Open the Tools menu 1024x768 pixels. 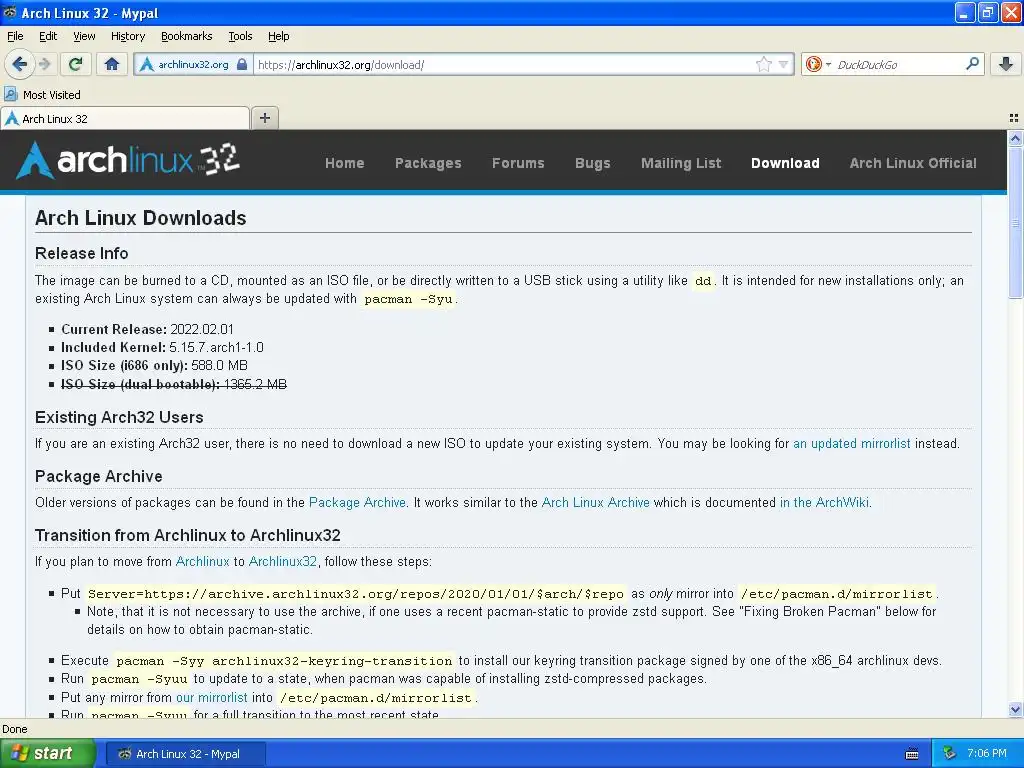pyautogui.click(x=240, y=36)
